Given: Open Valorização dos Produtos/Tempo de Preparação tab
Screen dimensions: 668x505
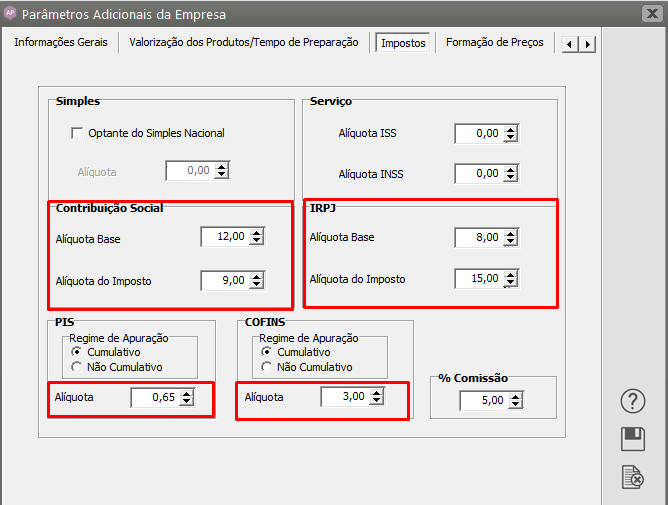Looking at the screenshot, I should click(243, 43).
